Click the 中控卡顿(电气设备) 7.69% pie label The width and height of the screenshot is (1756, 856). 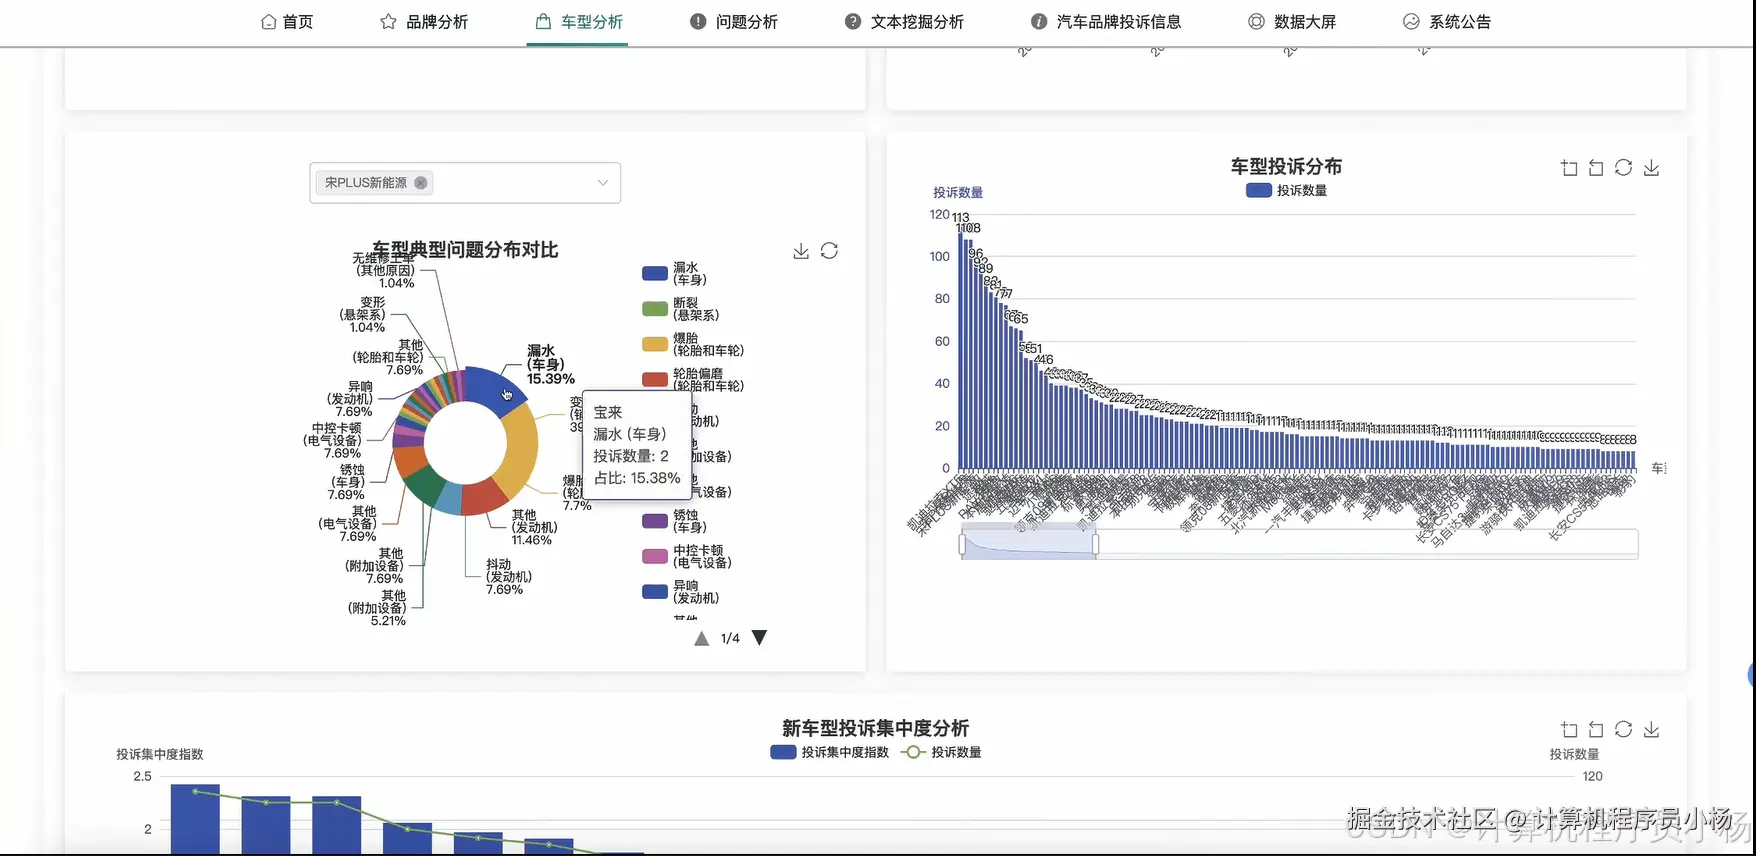[334, 440]
